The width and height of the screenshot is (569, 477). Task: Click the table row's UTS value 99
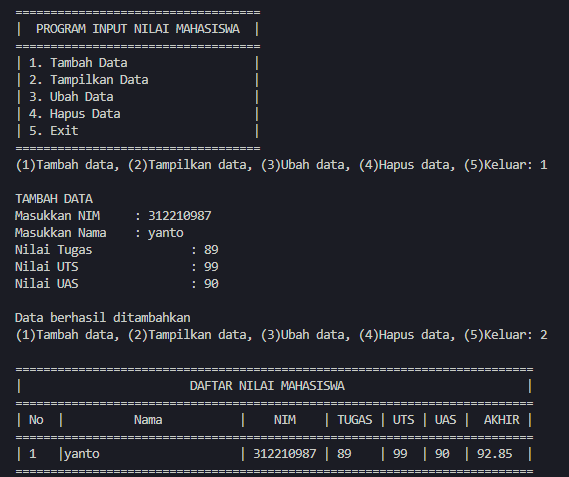tap(400, 454)
